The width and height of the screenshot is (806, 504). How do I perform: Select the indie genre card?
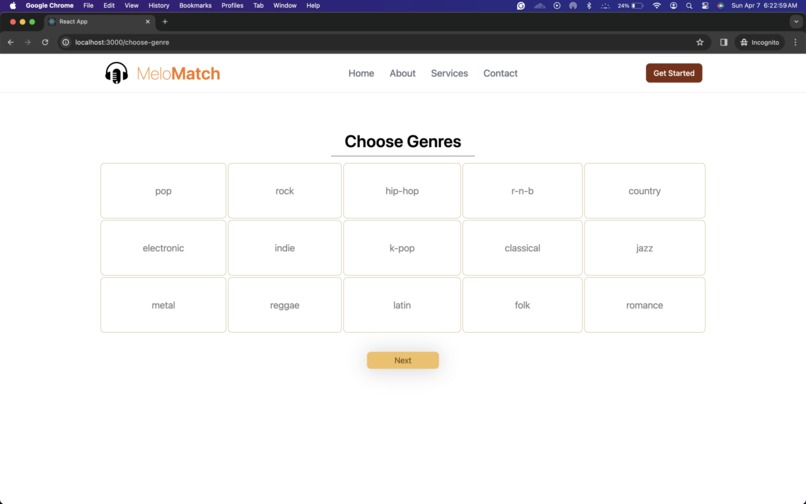(285, 248)
